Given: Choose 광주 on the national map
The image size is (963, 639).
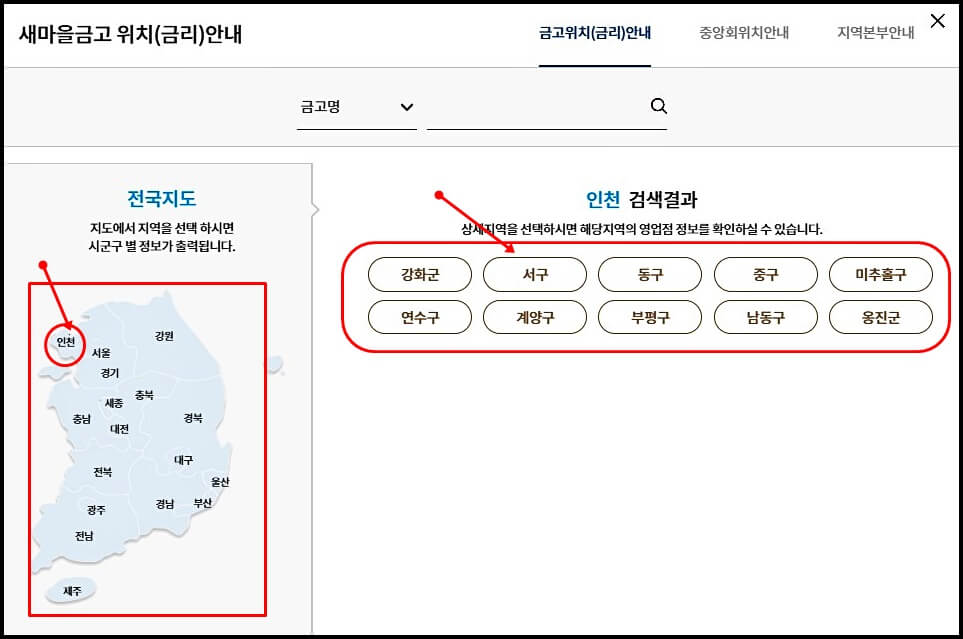Looking at the screenshot, I should 96,510.
